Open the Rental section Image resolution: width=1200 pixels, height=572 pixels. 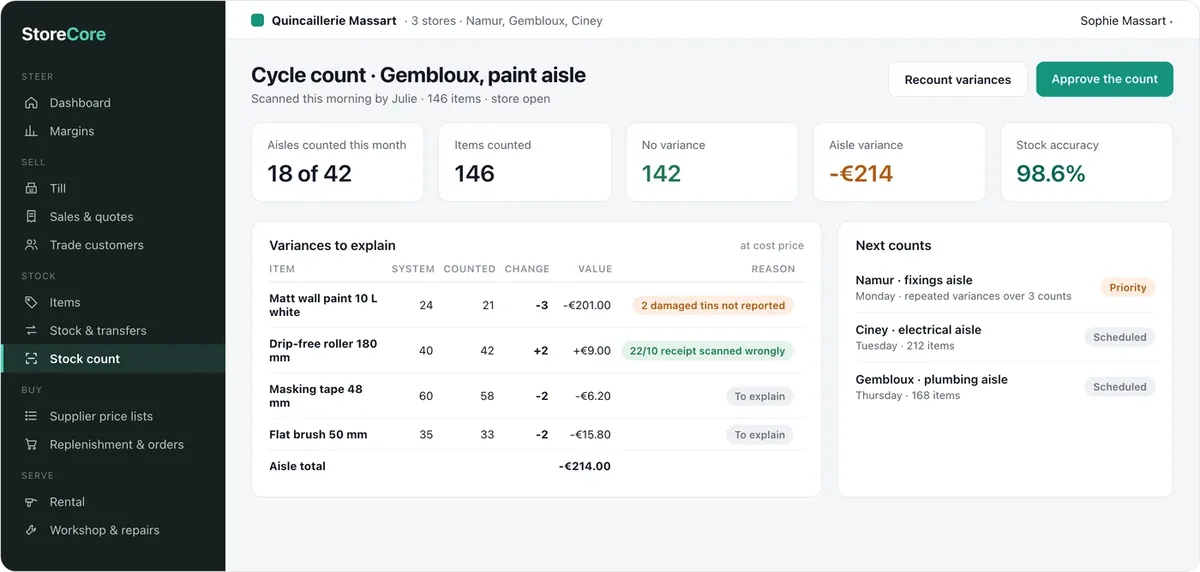pos(113,502)
